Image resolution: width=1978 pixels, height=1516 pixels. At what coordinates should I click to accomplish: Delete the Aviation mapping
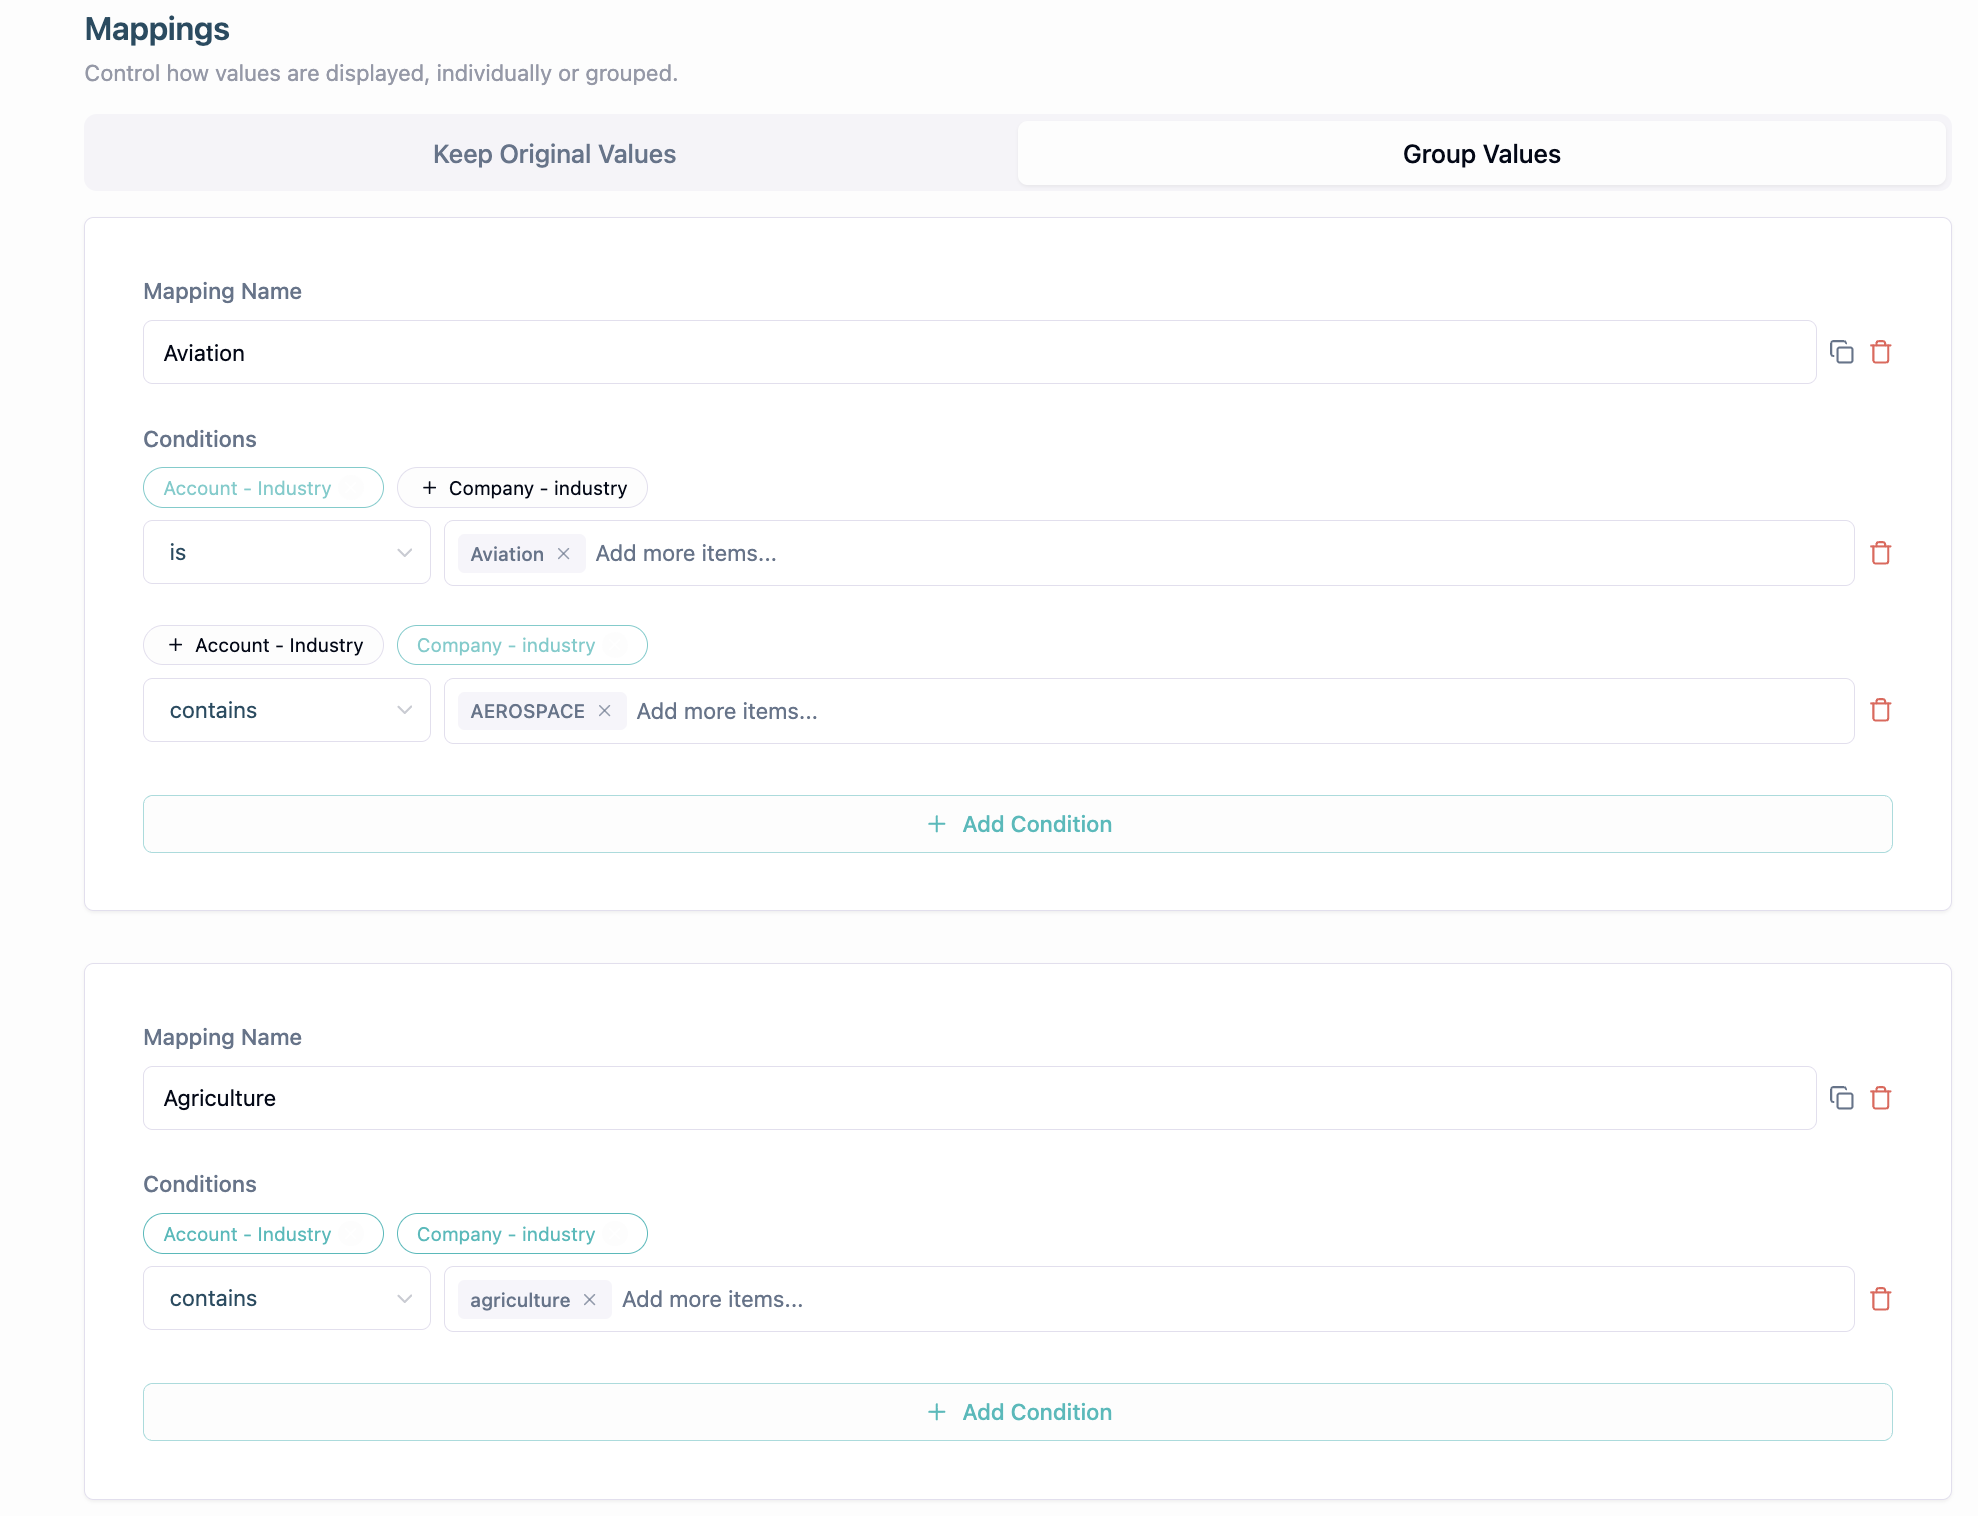click(1880, 352)
